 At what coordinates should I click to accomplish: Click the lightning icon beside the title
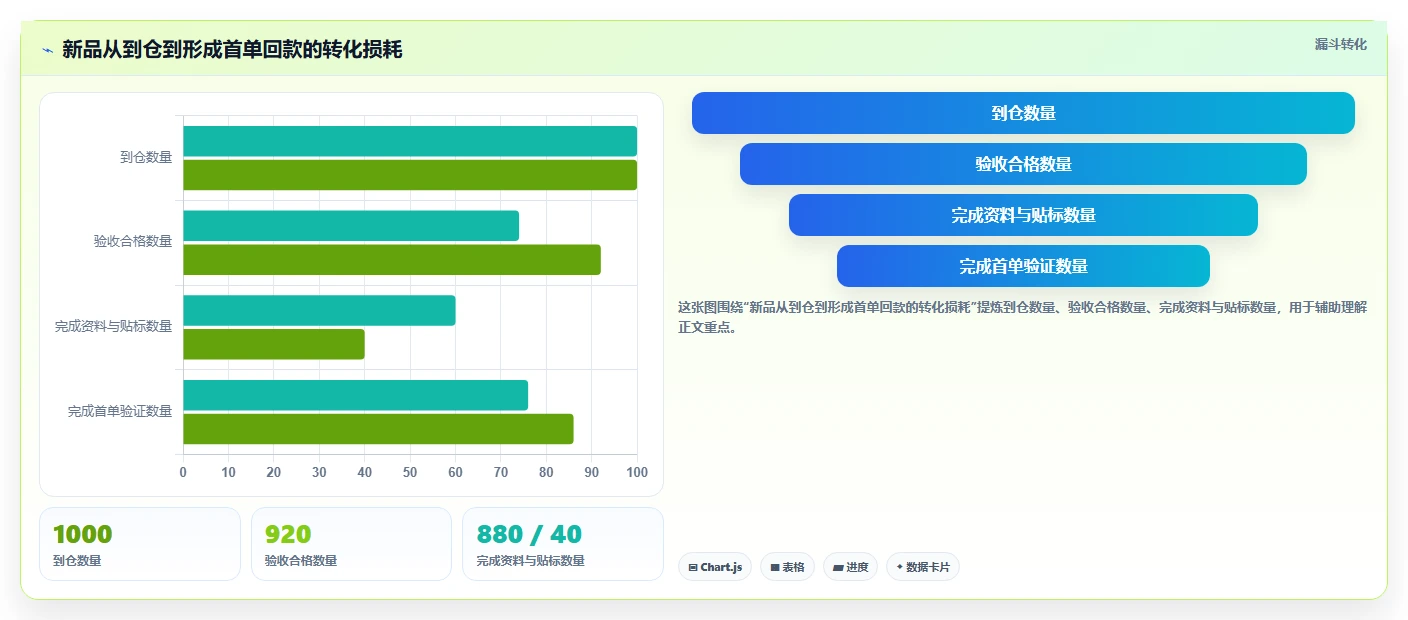pyautogui.click(x=47, y=50)
